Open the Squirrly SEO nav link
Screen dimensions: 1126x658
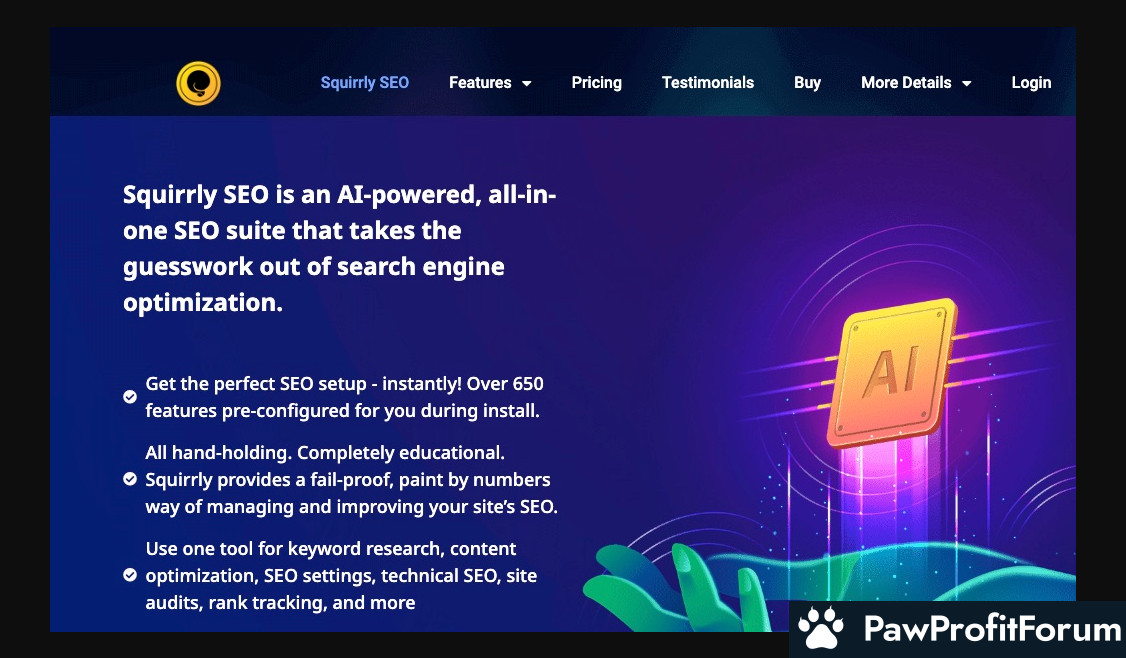(x=364, y=83)
